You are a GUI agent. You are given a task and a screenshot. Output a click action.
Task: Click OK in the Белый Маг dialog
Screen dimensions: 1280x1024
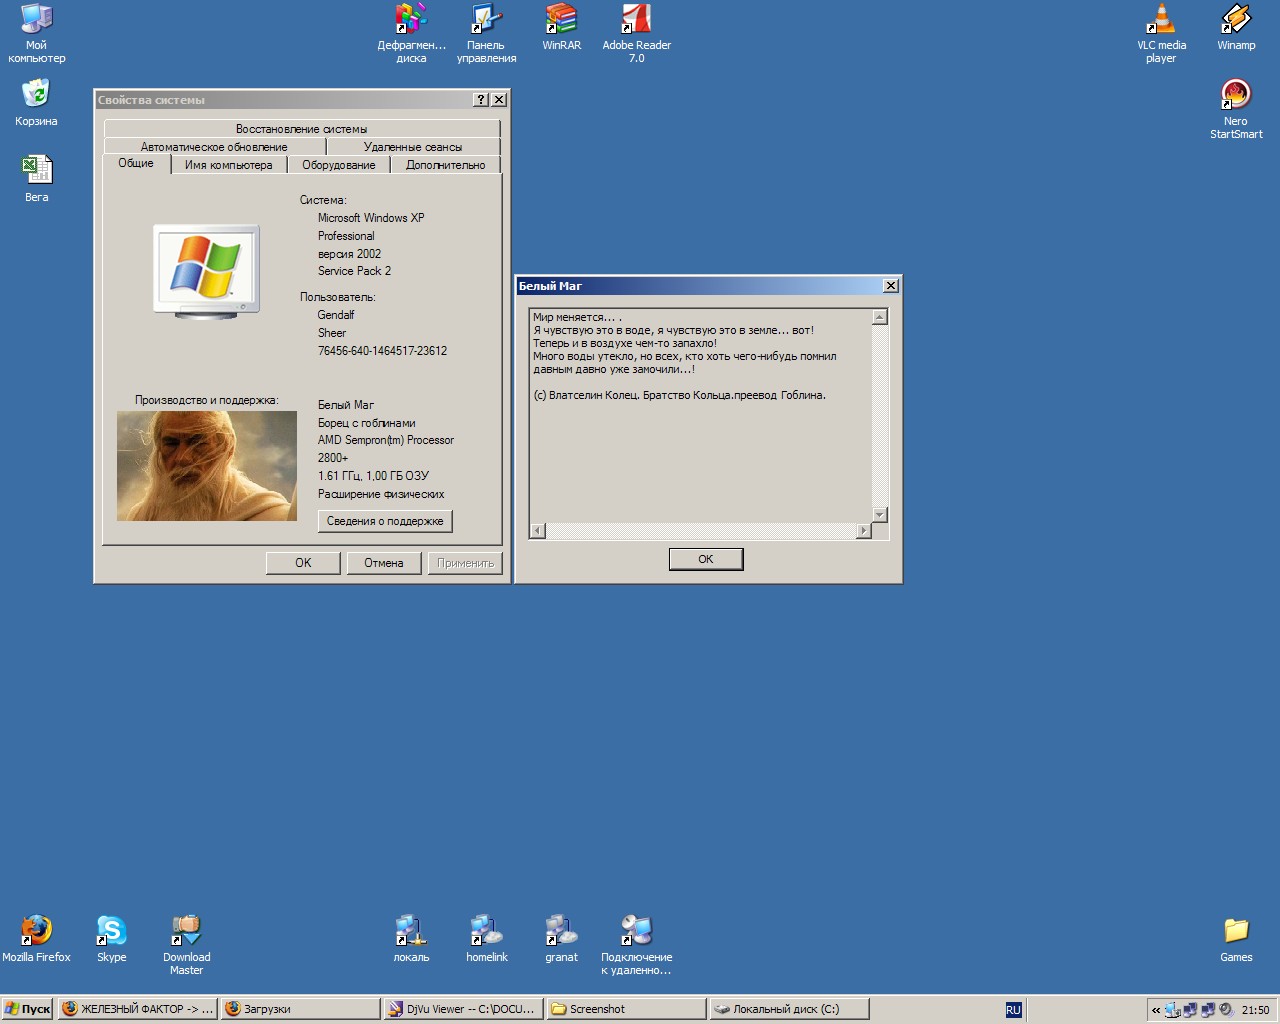click(x=706, y=559)
